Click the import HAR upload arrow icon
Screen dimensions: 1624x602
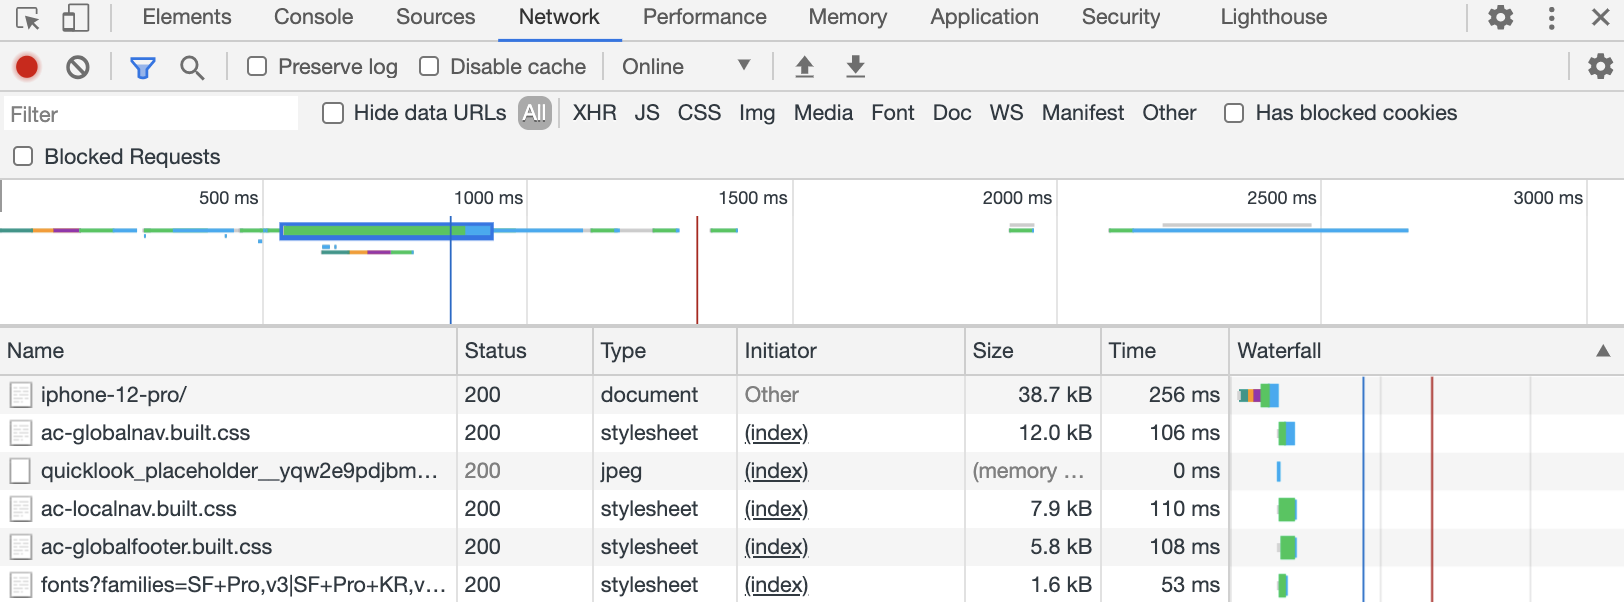point(804,67)
